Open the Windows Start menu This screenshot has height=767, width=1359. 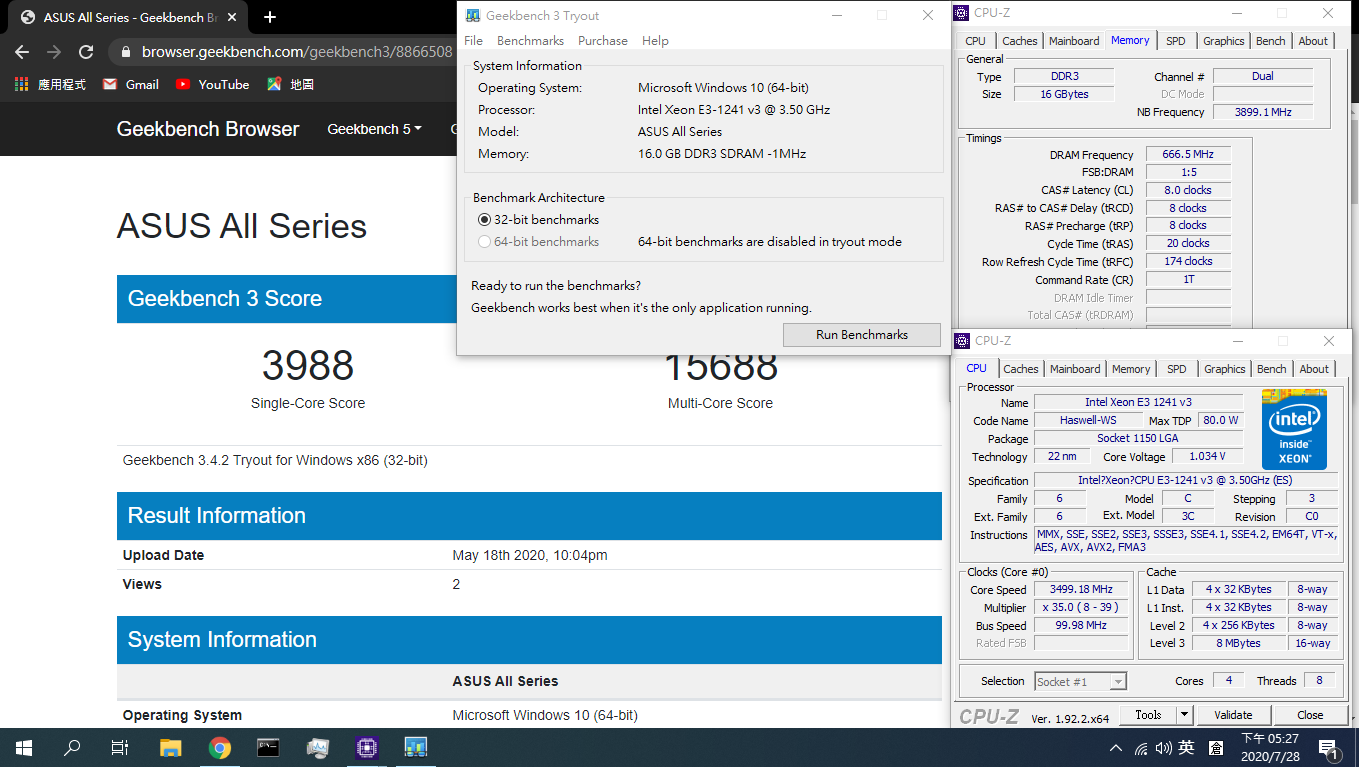(23, 747)
